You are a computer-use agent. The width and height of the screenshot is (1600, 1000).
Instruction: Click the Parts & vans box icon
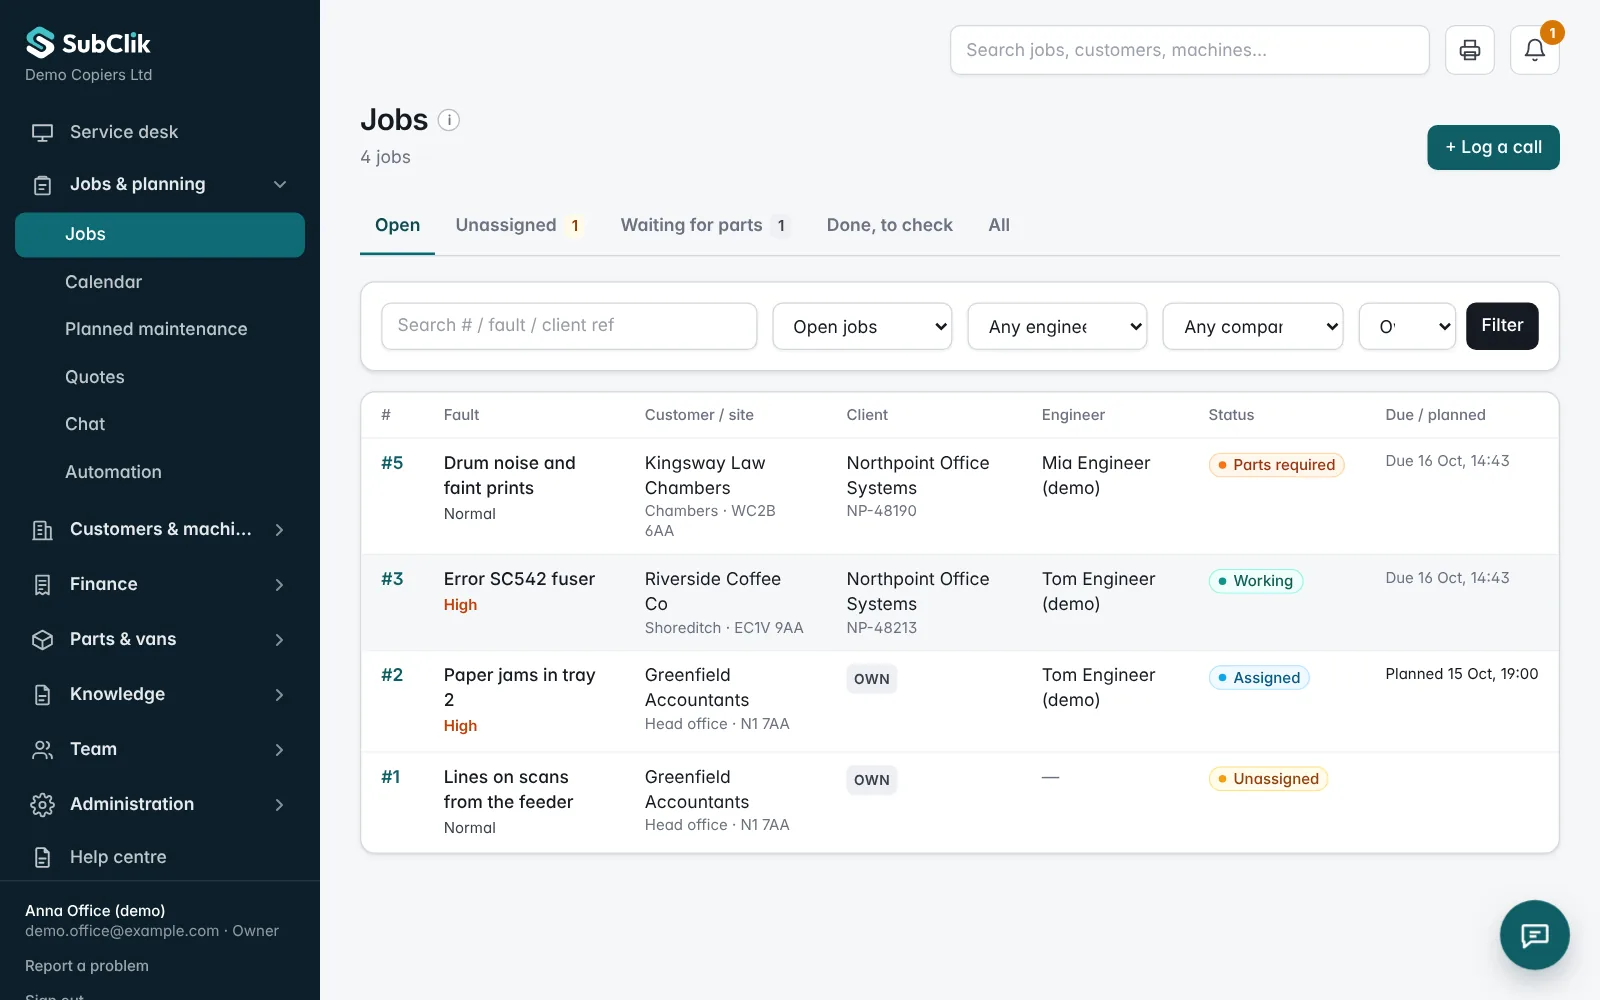tap(42, 640)
